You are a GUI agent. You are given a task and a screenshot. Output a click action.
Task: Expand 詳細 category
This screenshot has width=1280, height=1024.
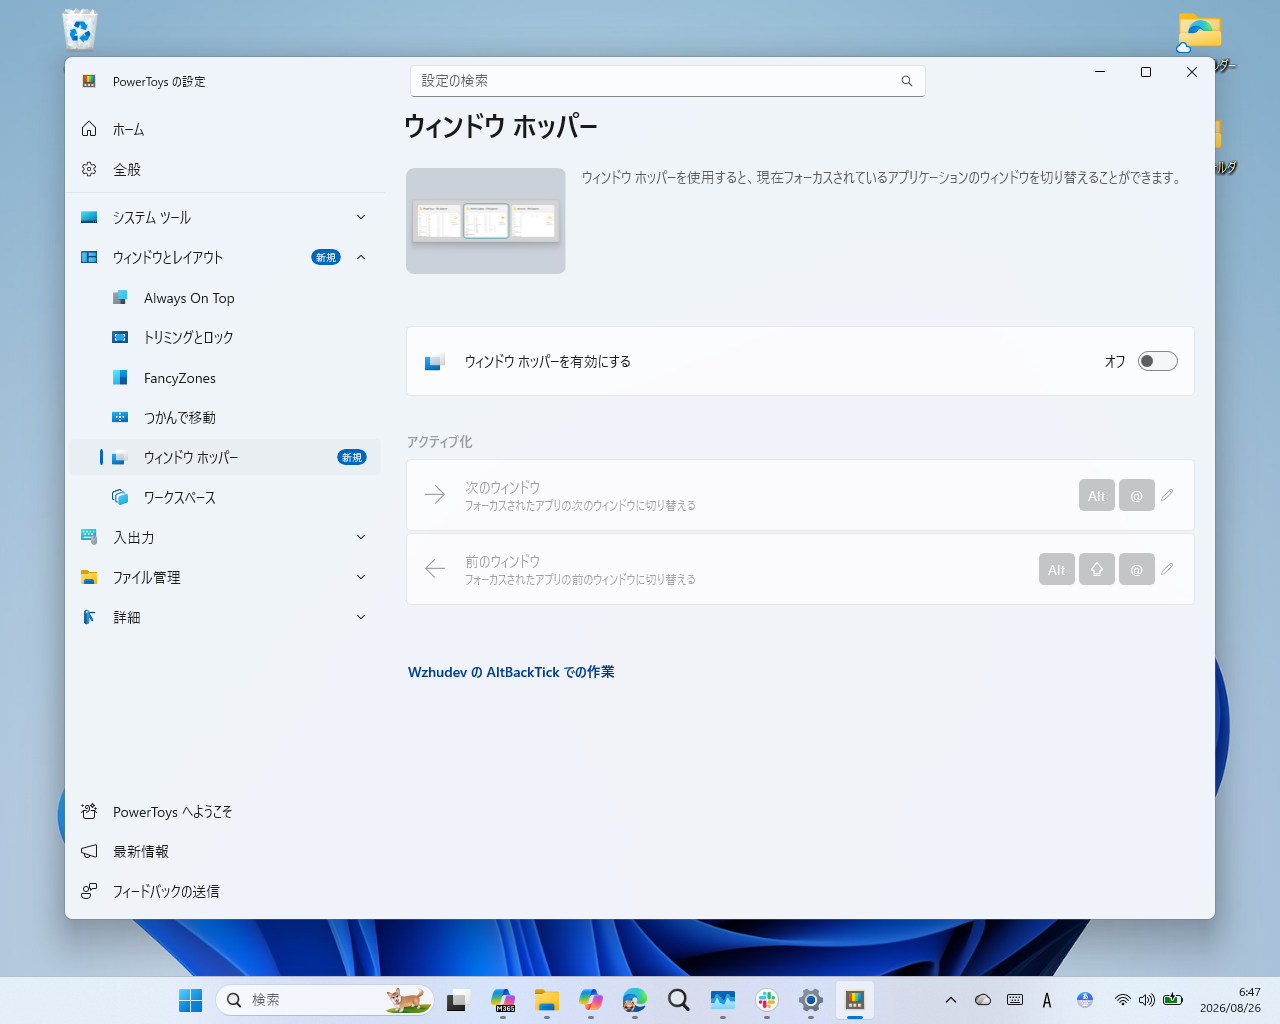(x=225, y=618)
